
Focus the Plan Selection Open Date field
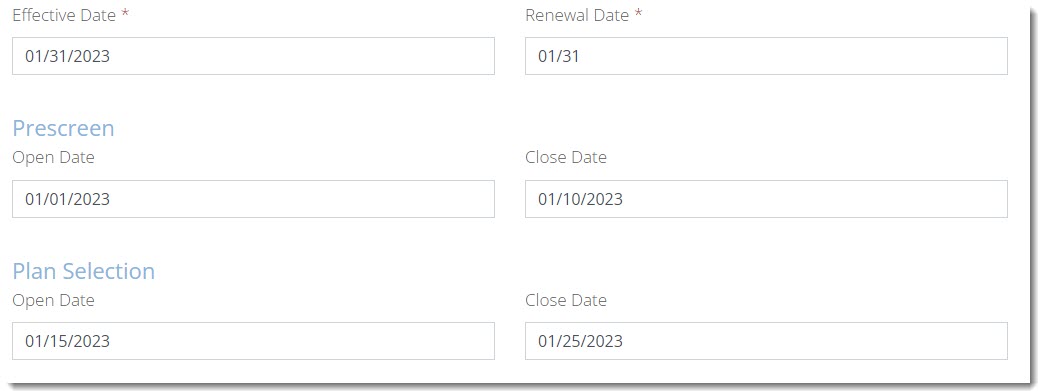(x=253, y=341)
